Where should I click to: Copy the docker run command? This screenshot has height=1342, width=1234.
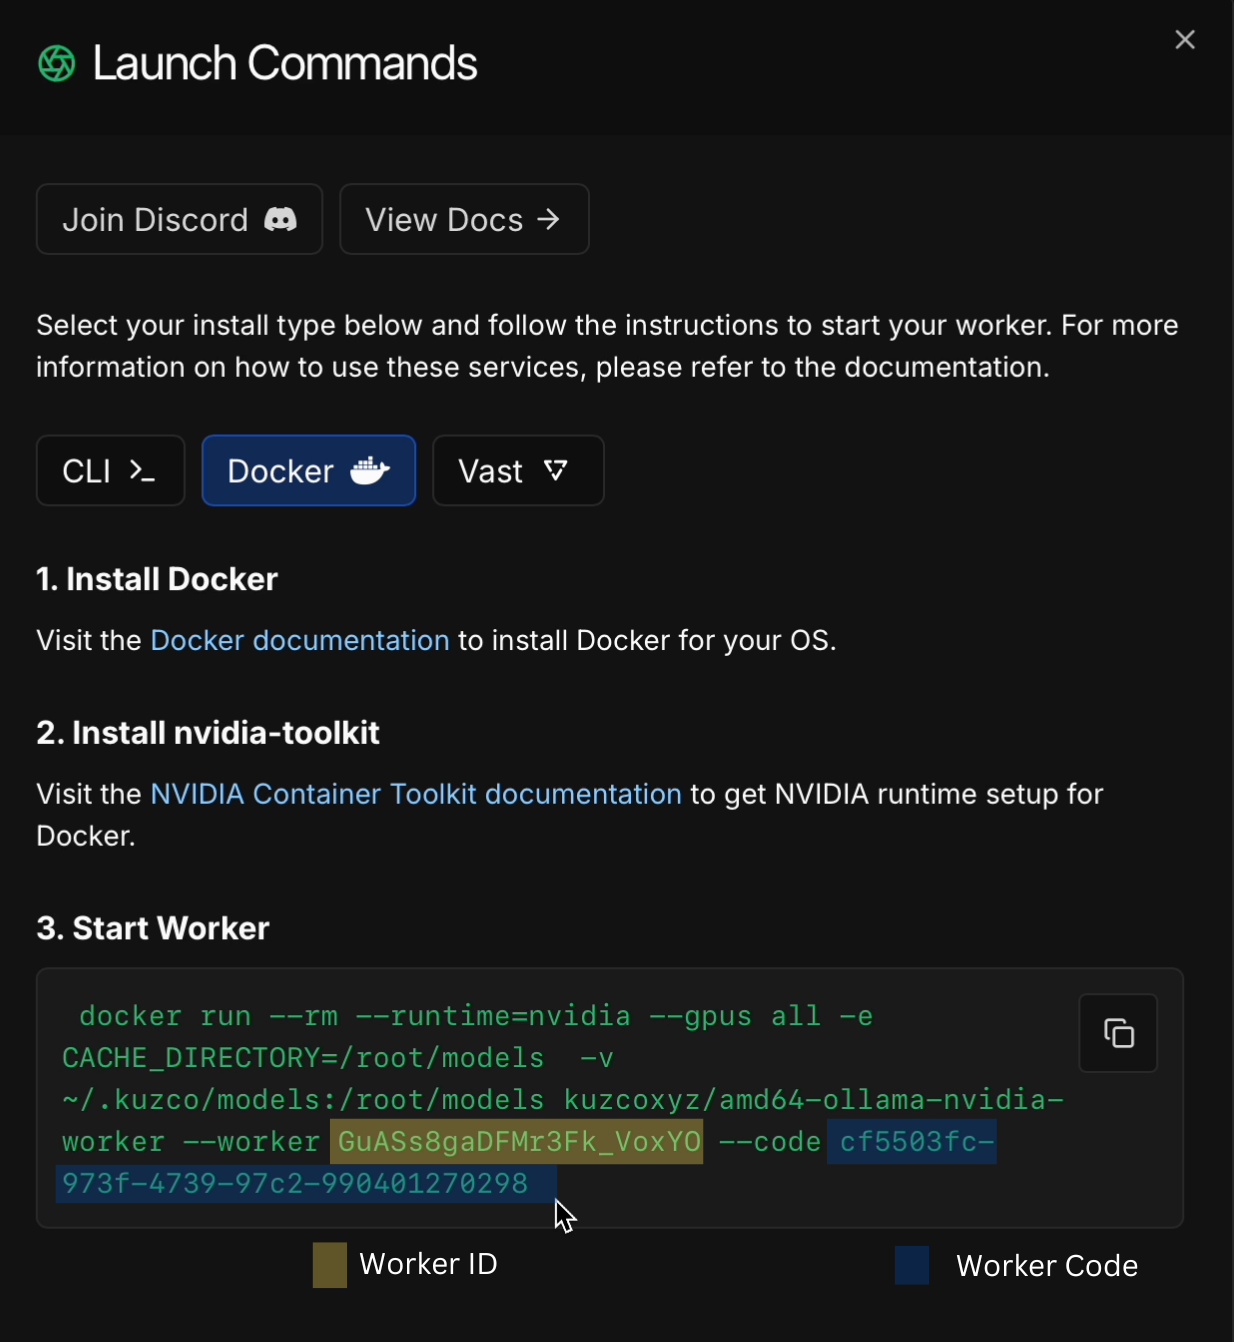pos(1118,1033)
